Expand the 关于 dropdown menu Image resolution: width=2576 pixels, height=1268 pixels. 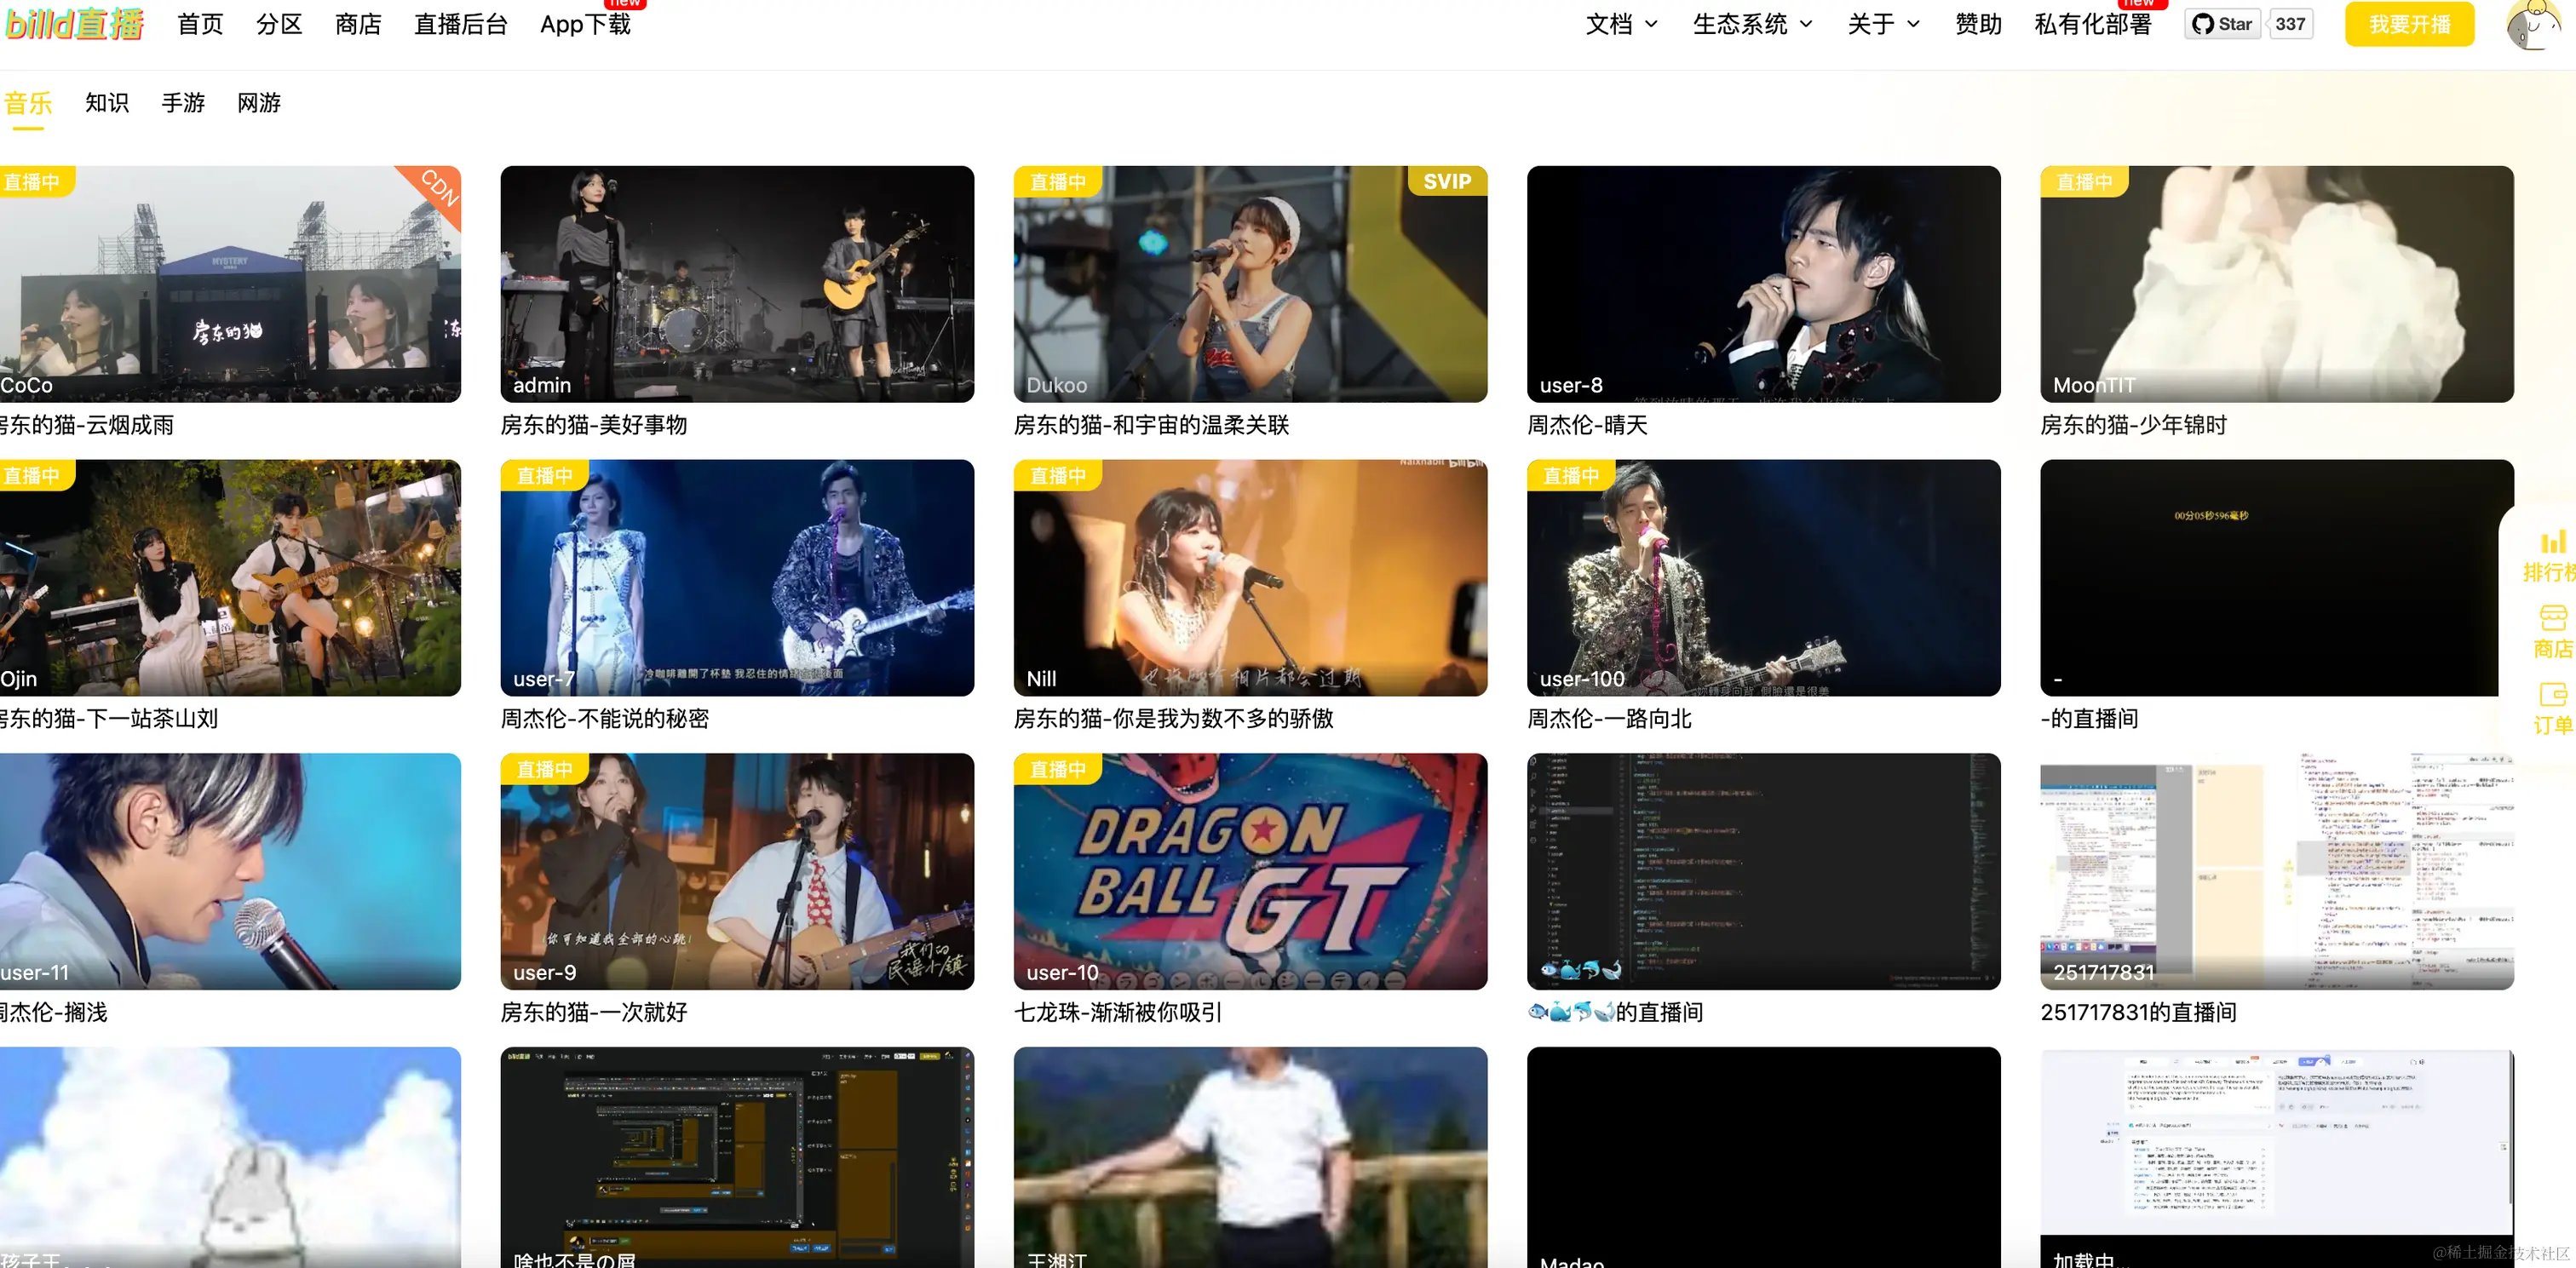coord(1883,24)
